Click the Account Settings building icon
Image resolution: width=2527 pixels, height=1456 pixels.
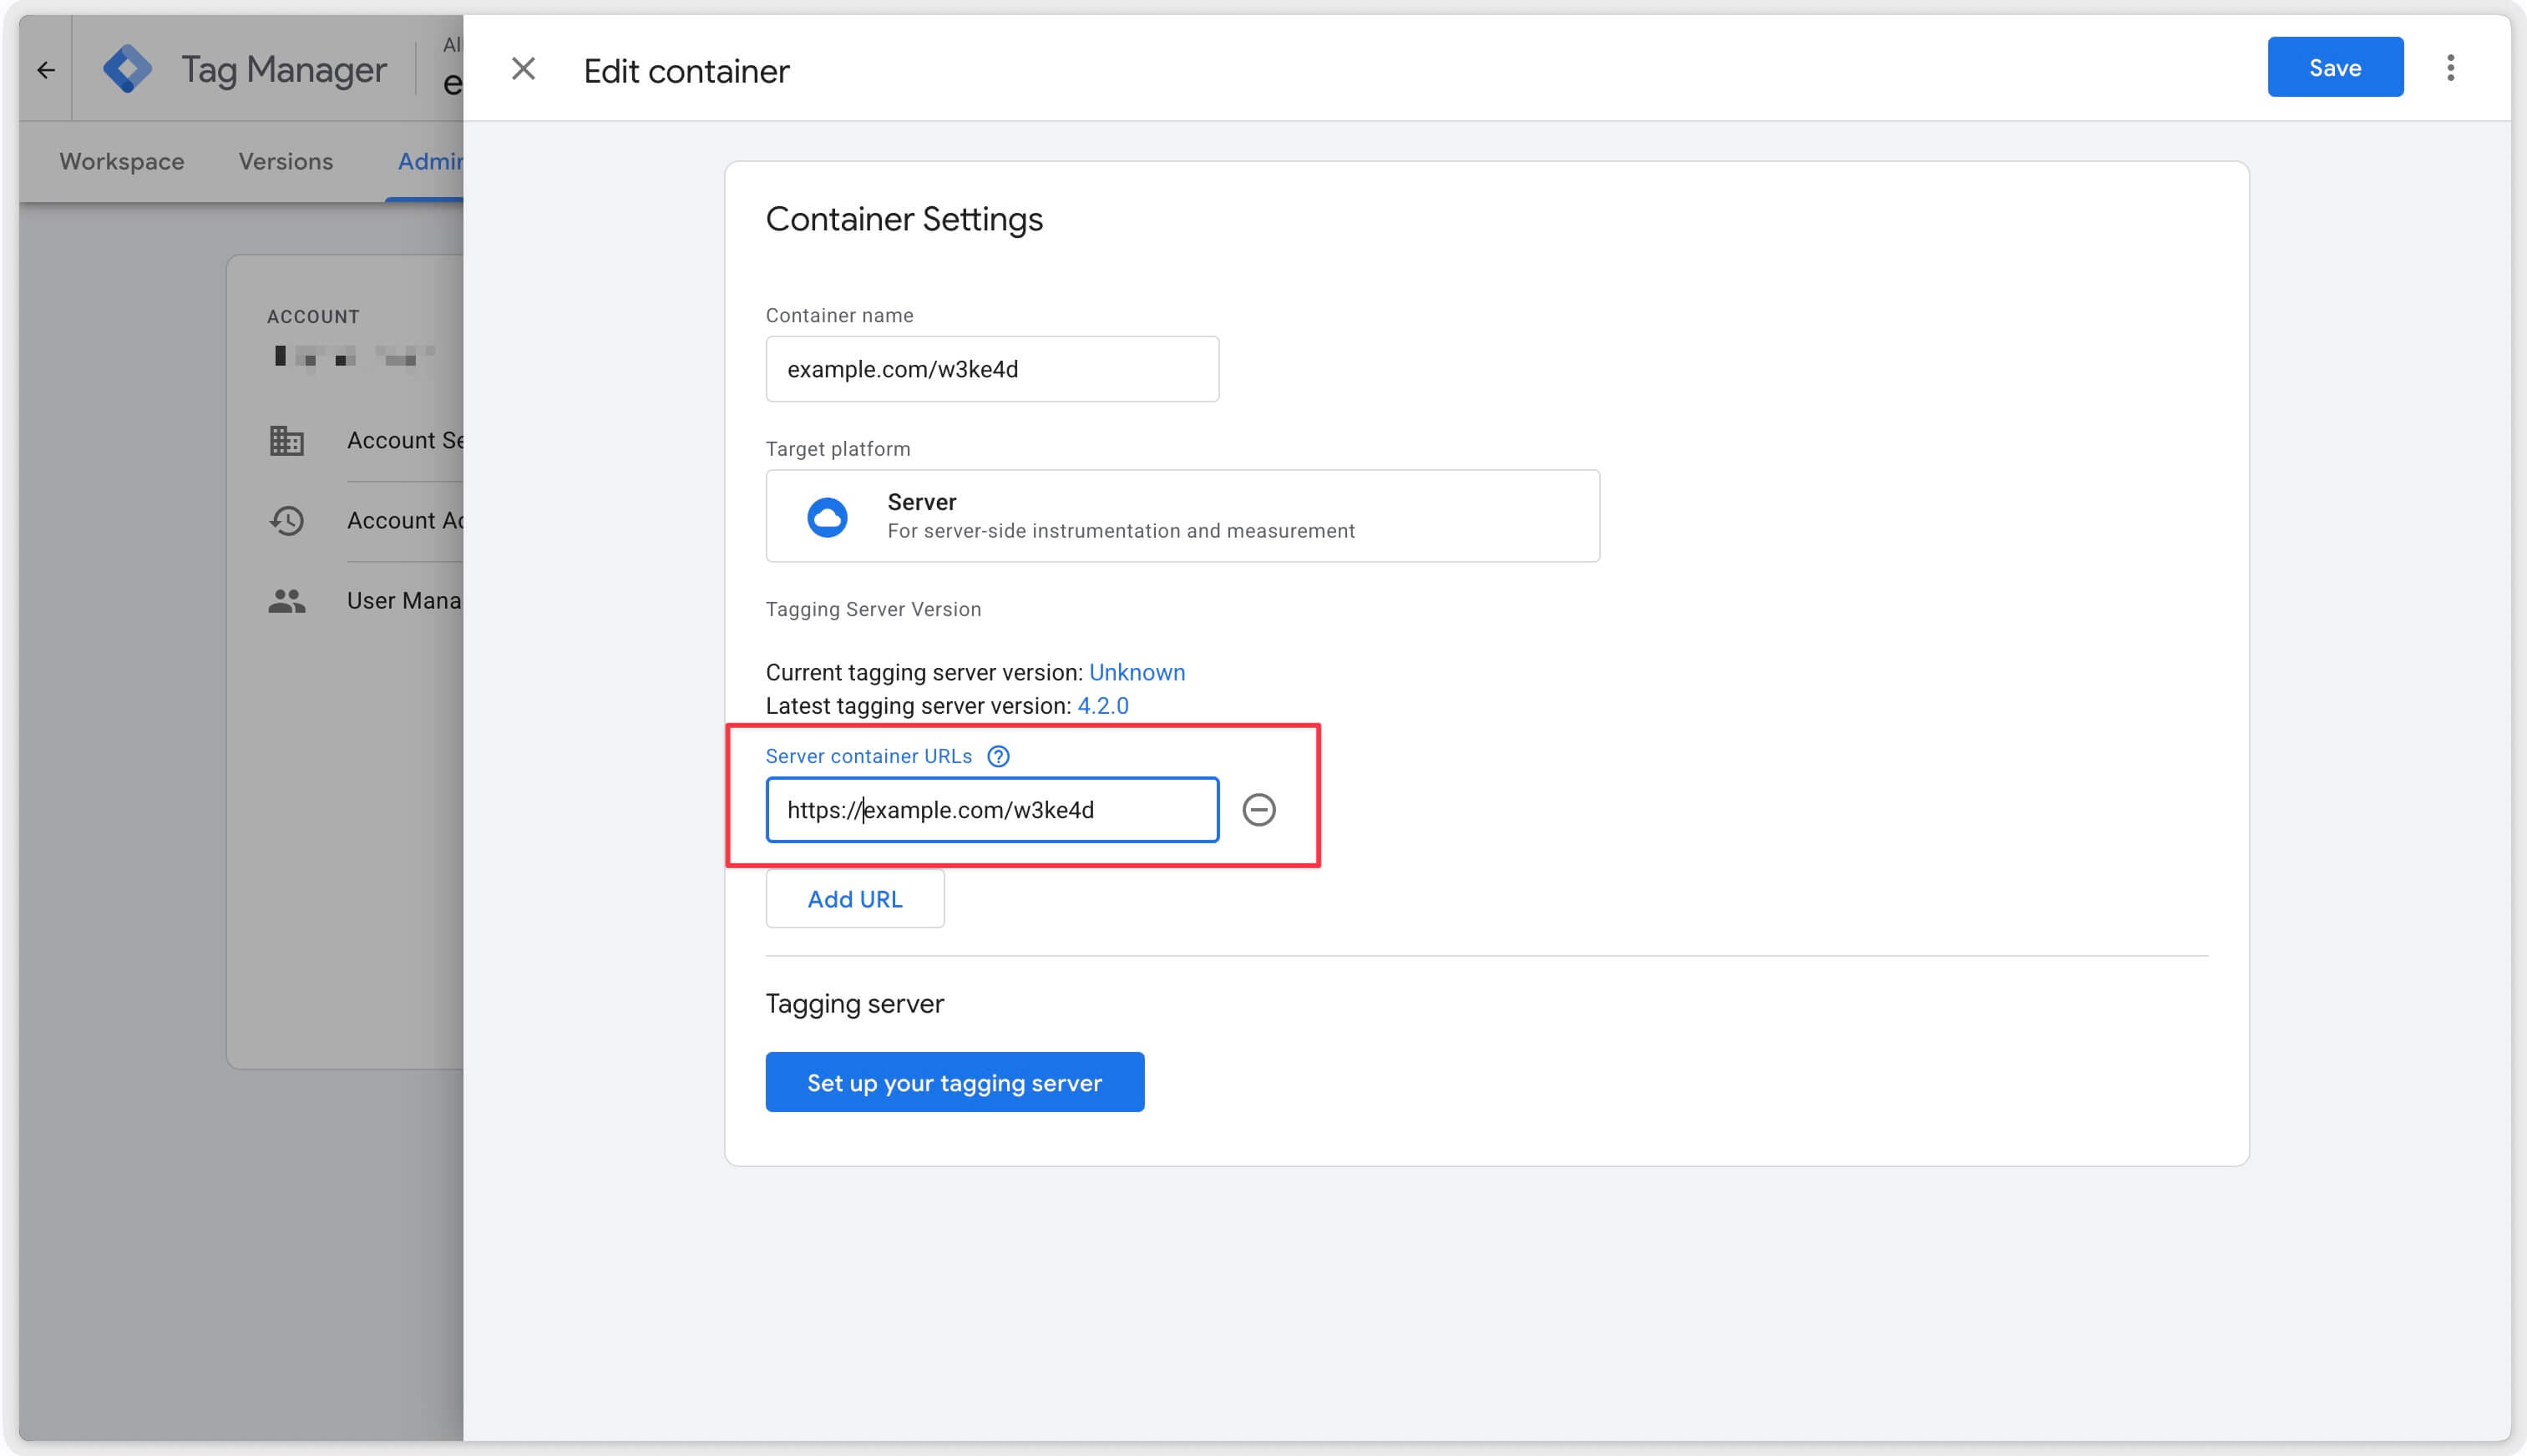(287, 440)
